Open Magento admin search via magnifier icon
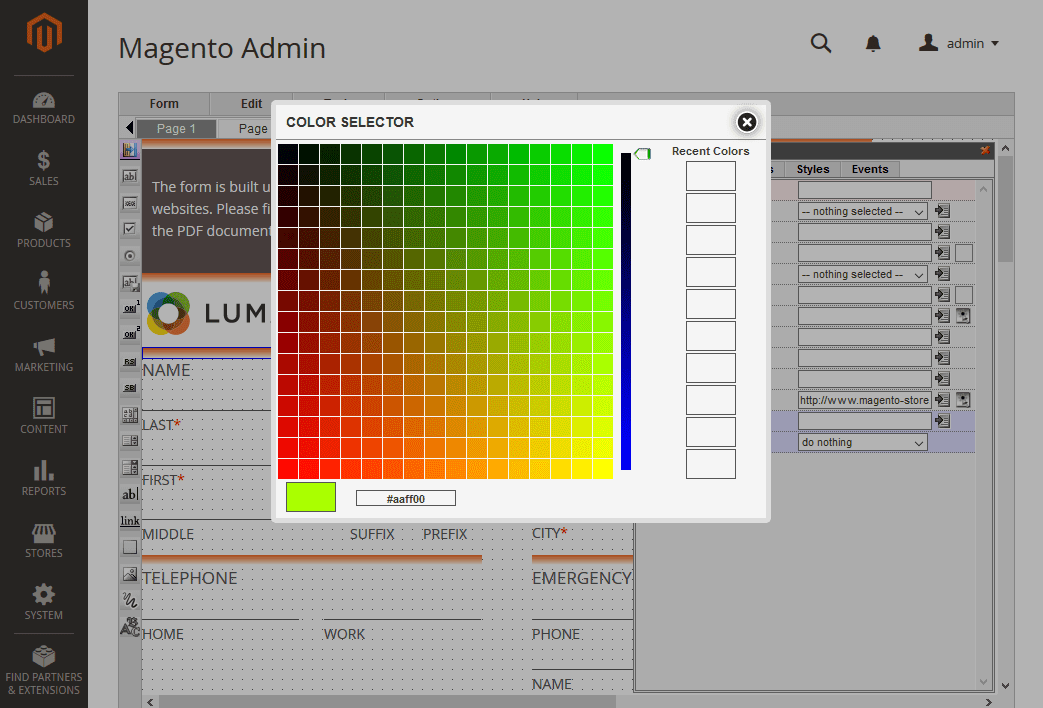 coord(821,44)
